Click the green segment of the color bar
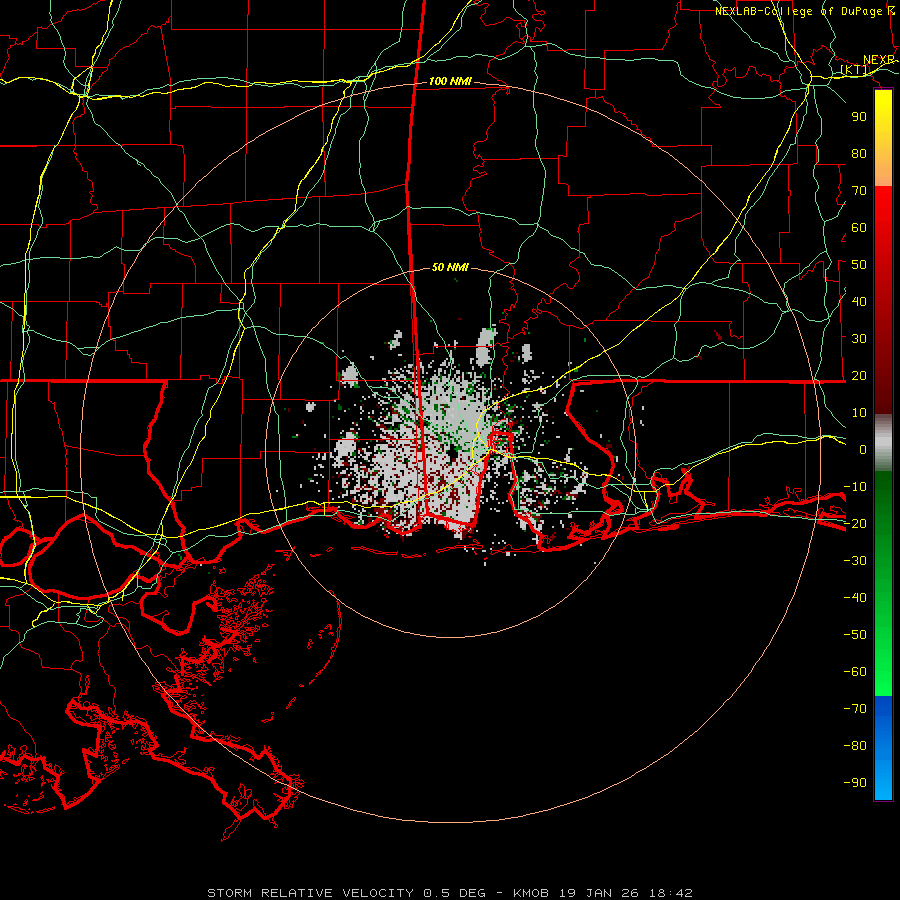This screenshot has height=900, width=900. click(x=883, y=583)
